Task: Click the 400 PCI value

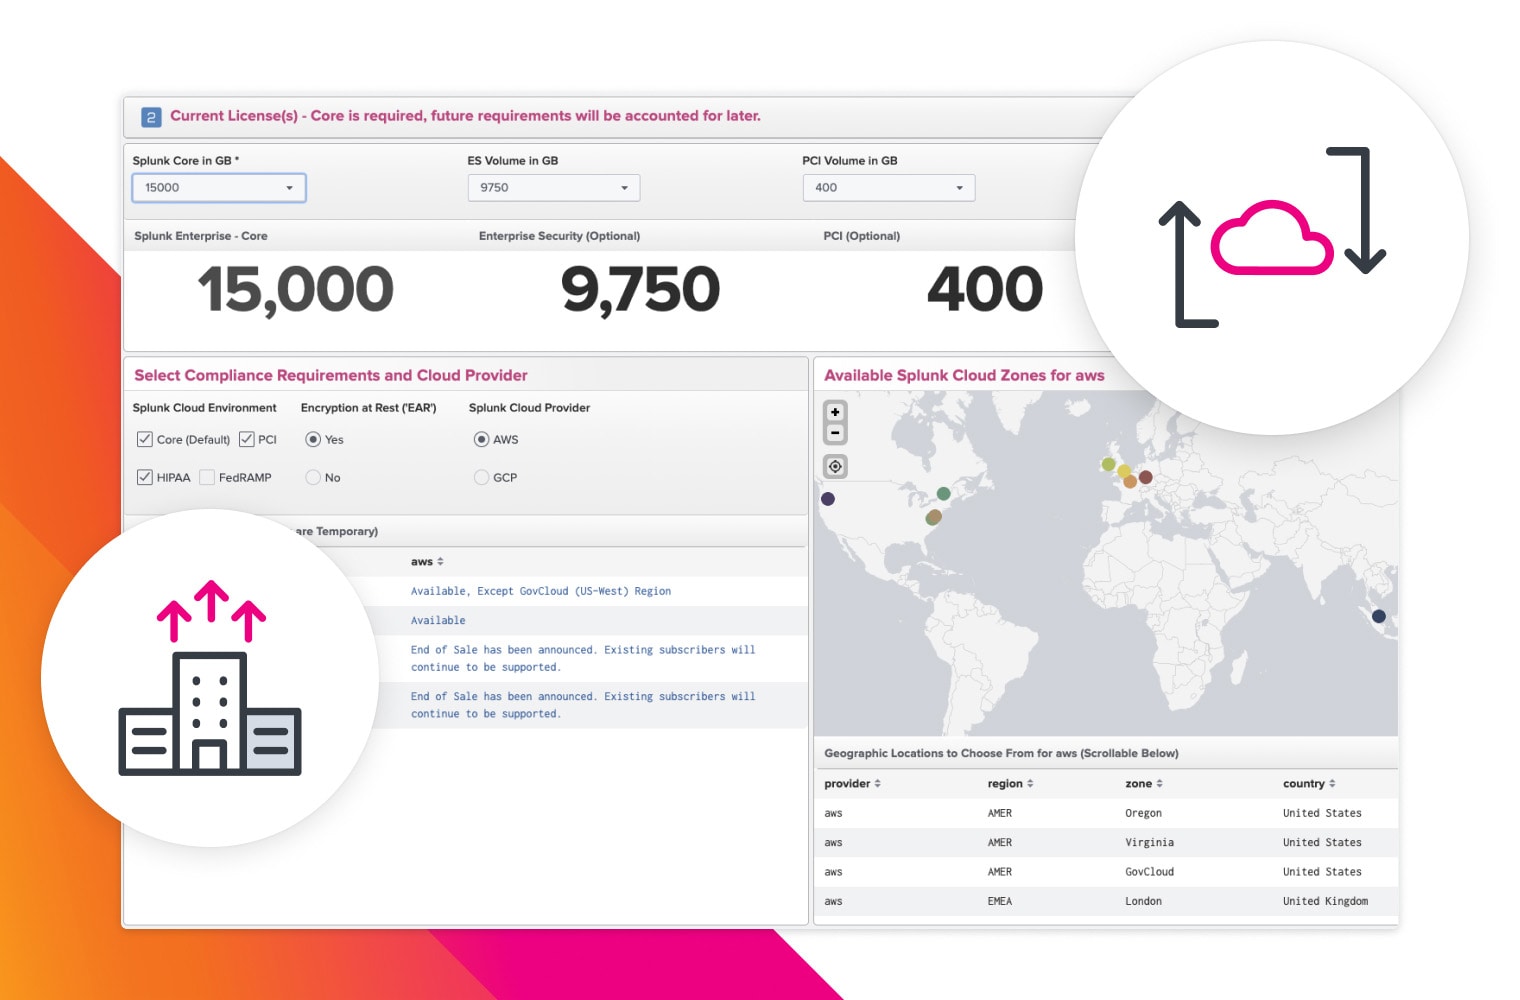Action: point(985,289)
